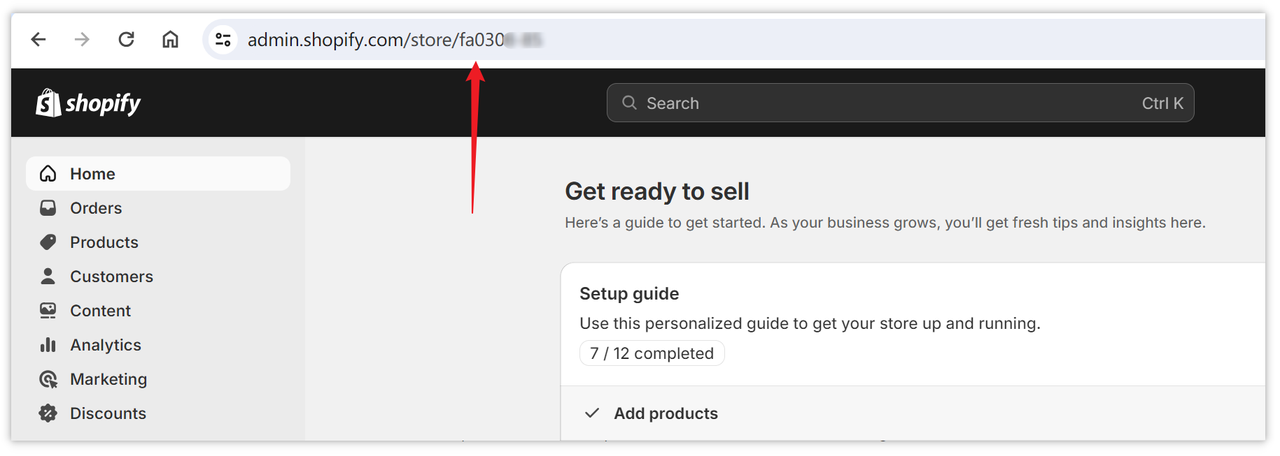Click the Ctrl K shortcut hint
Screen dimensions: 1280x456
(x=1163, y=103)
